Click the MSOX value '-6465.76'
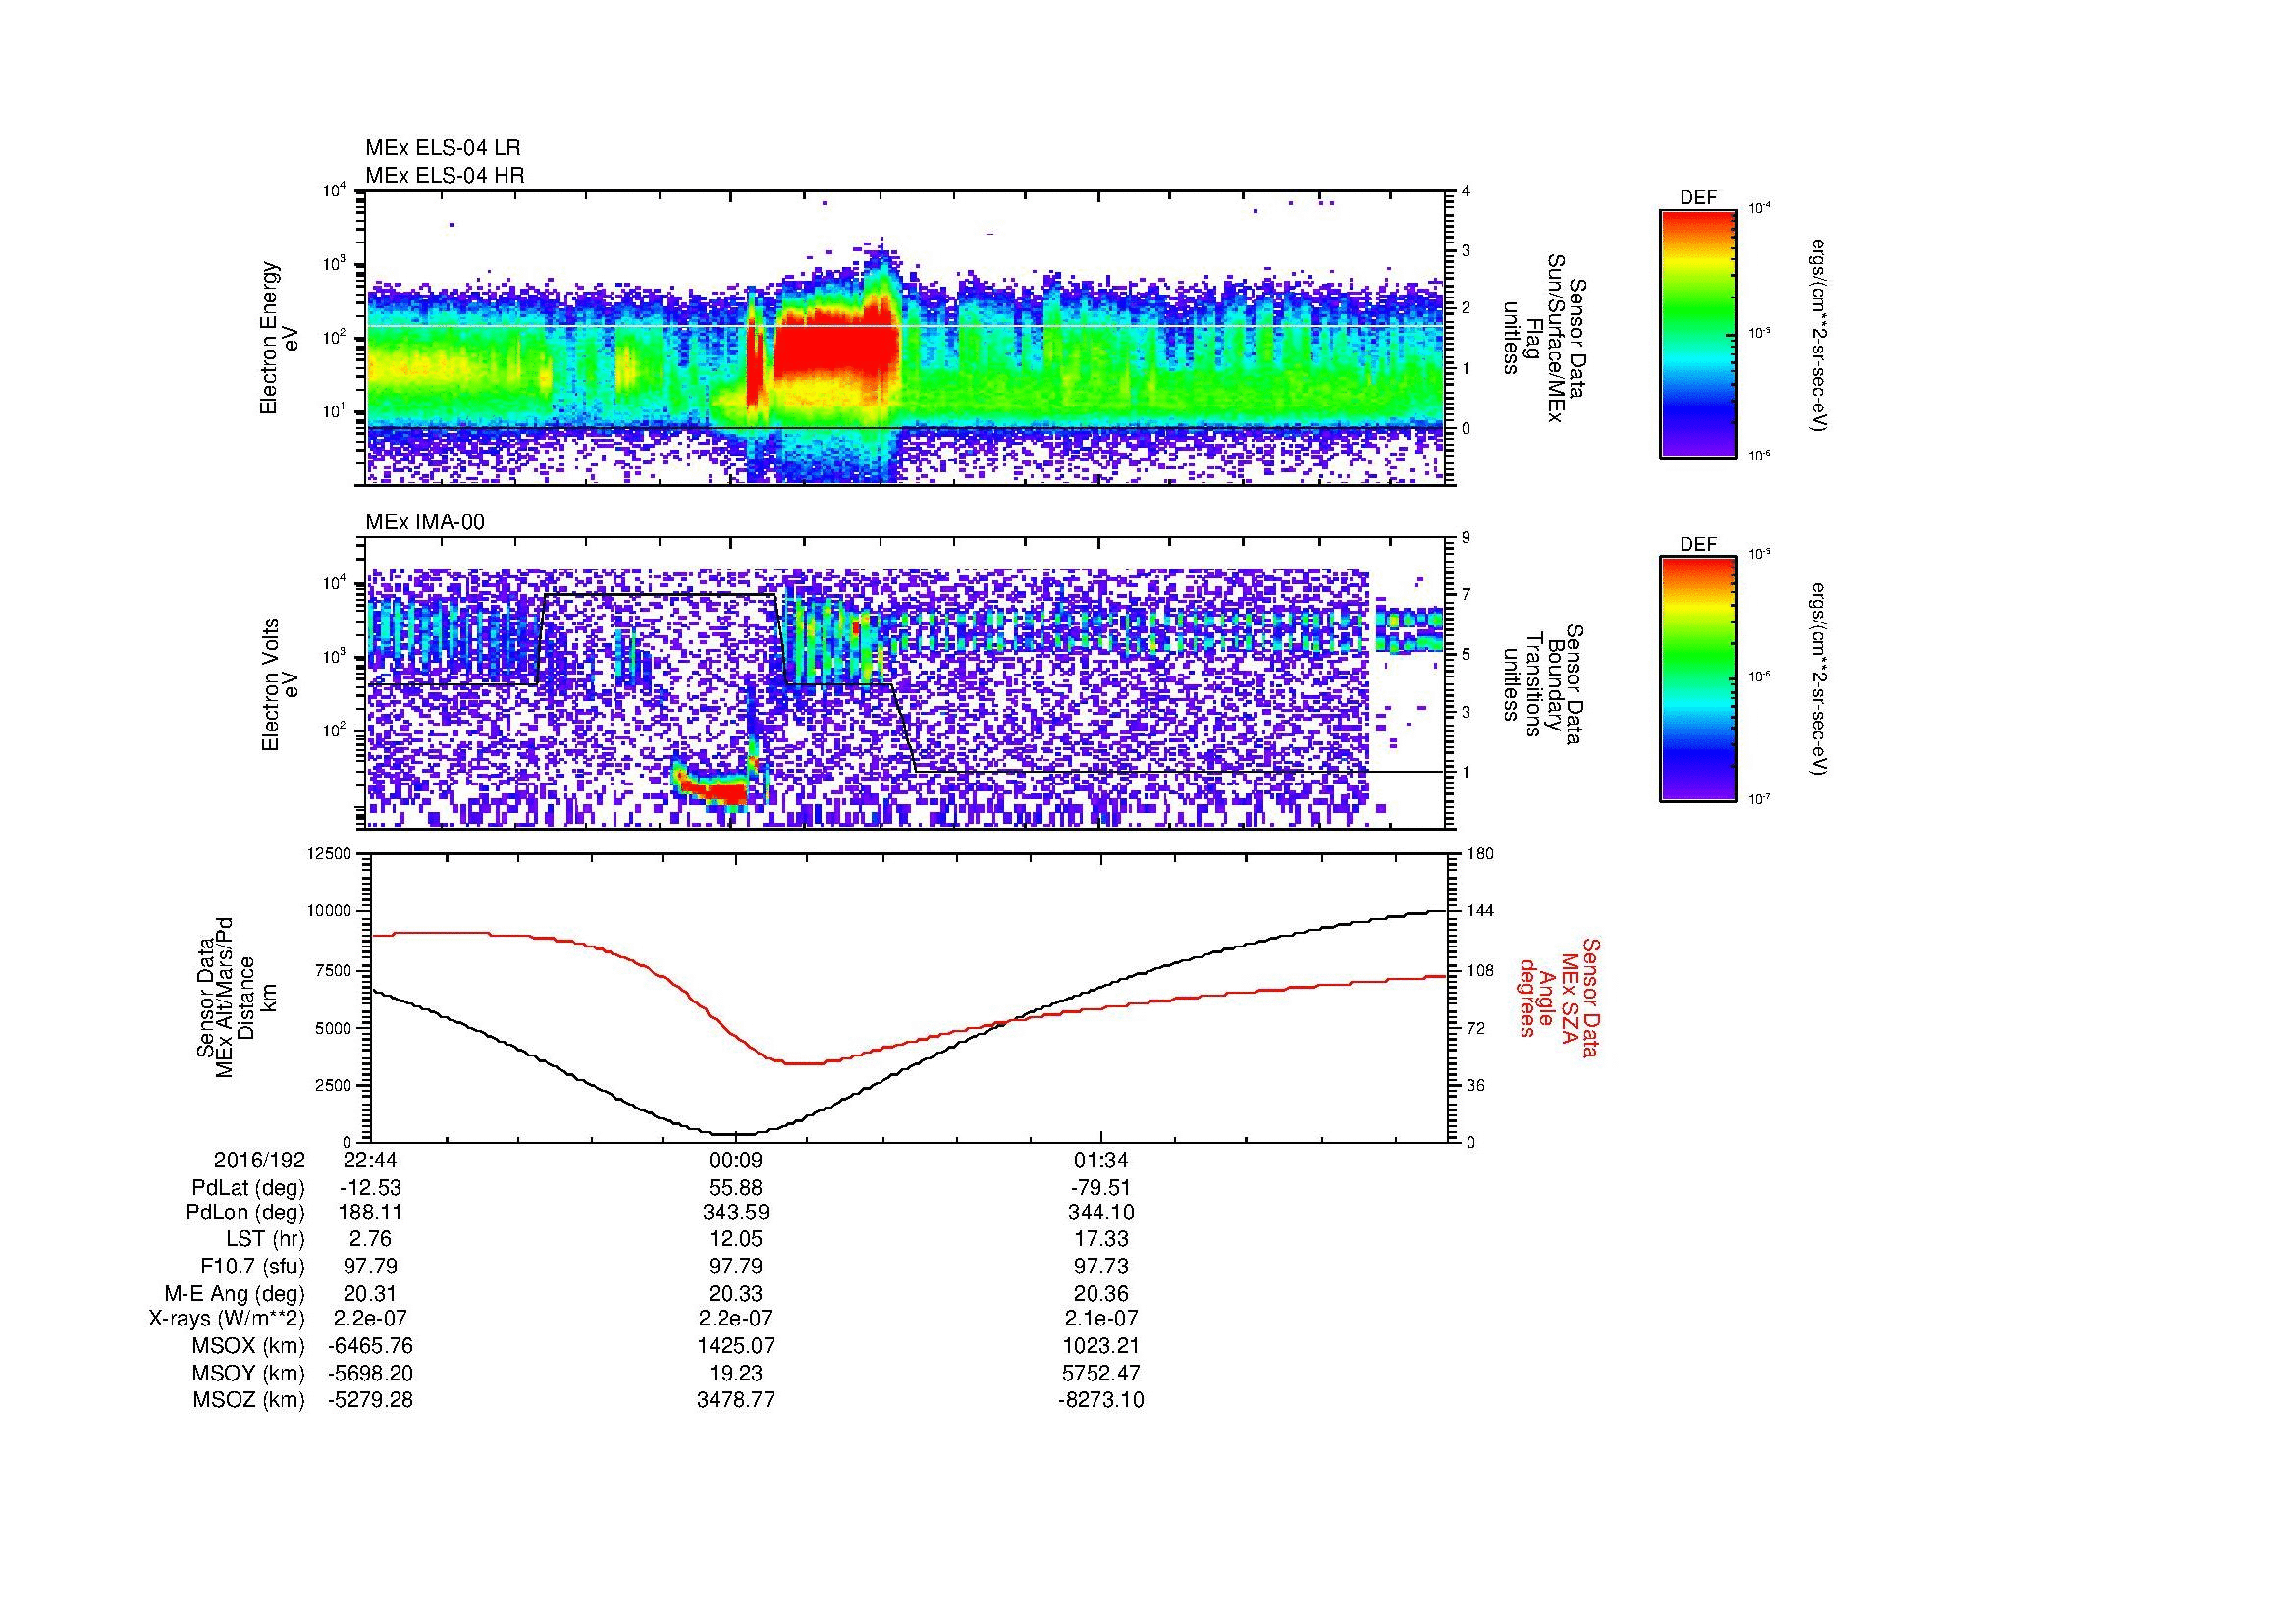This screenshot has width=2296, height=1623. tap(371, 1347)
